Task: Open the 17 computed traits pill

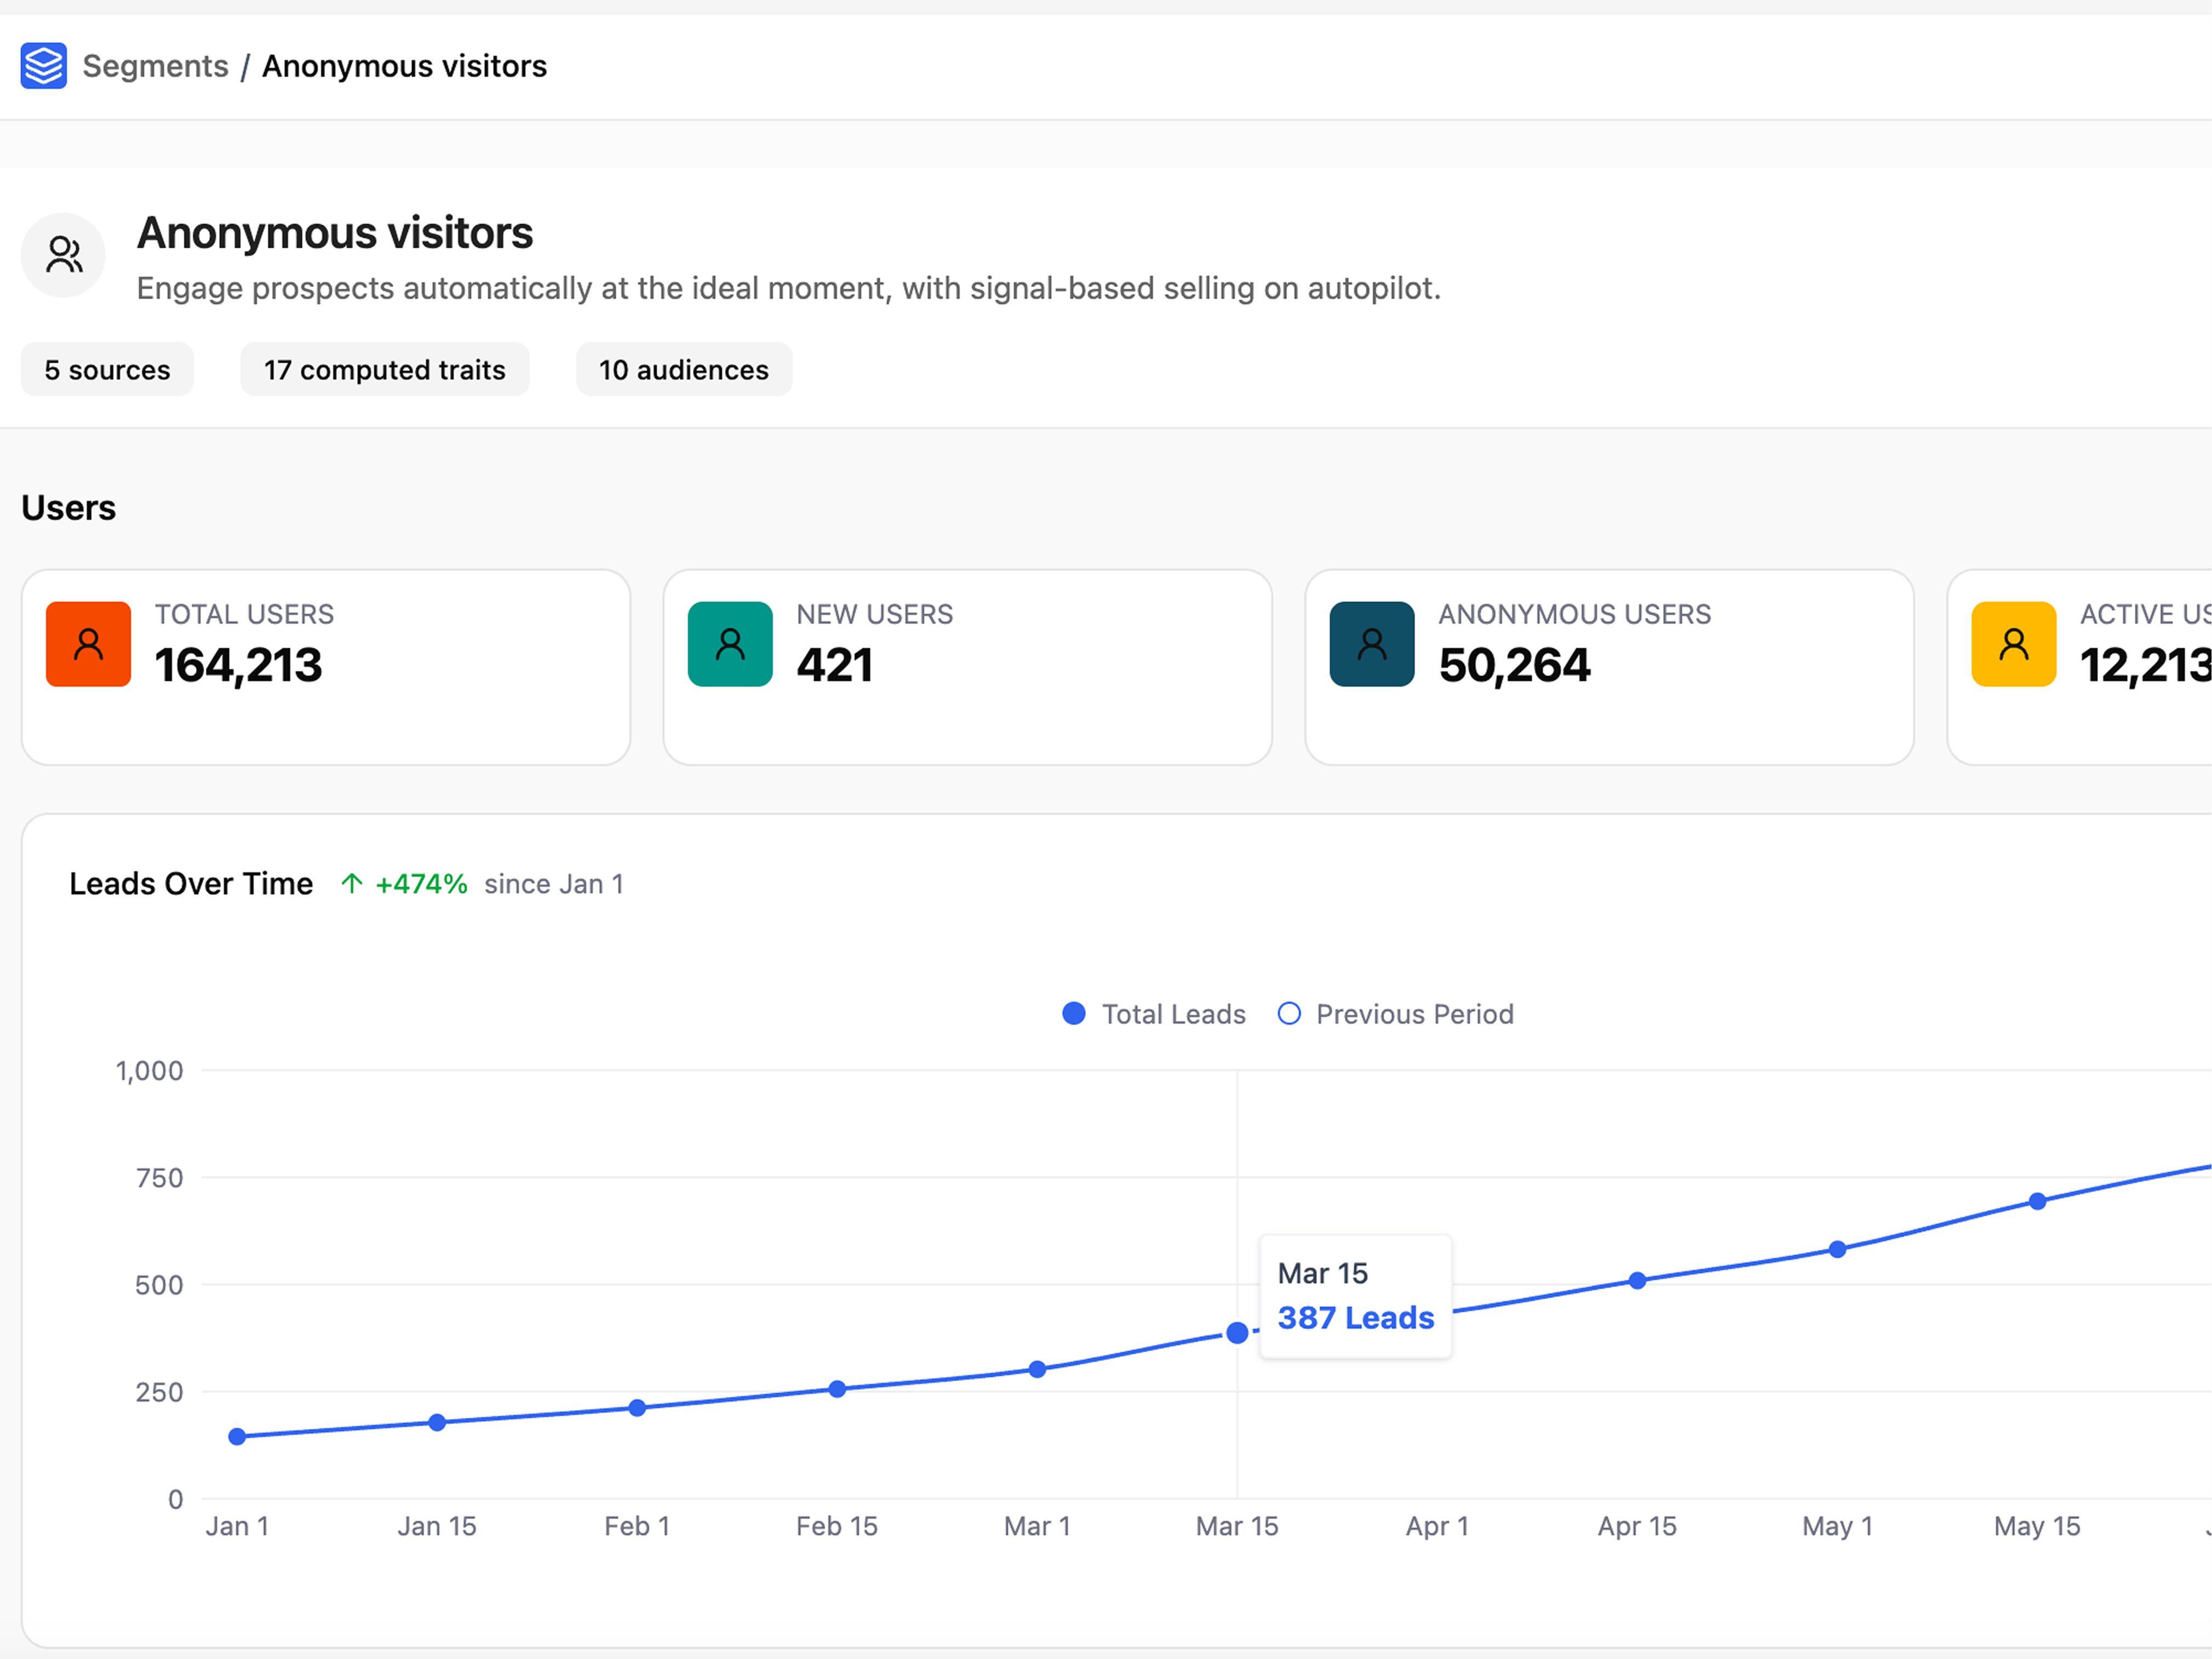Action: click(x=384, y=370)
